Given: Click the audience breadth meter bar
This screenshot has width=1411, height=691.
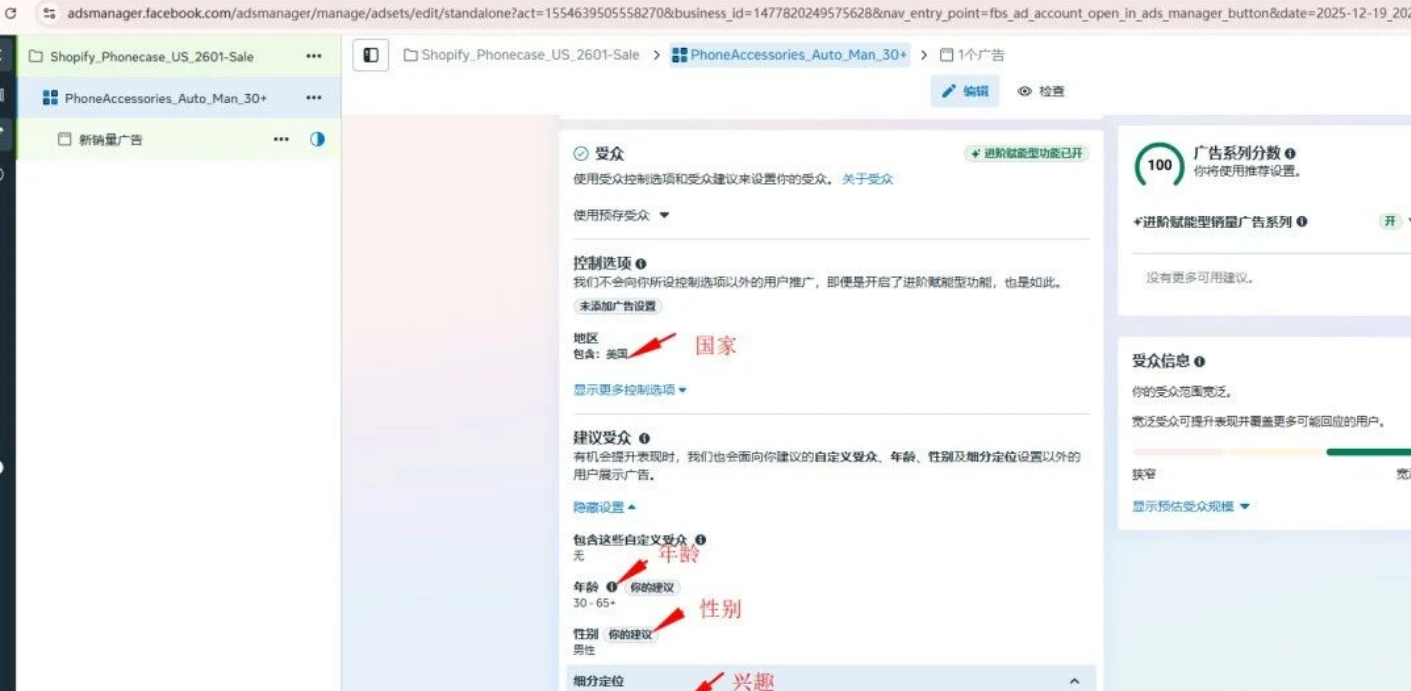Looking at the screenshot, I should (1271, 452).
